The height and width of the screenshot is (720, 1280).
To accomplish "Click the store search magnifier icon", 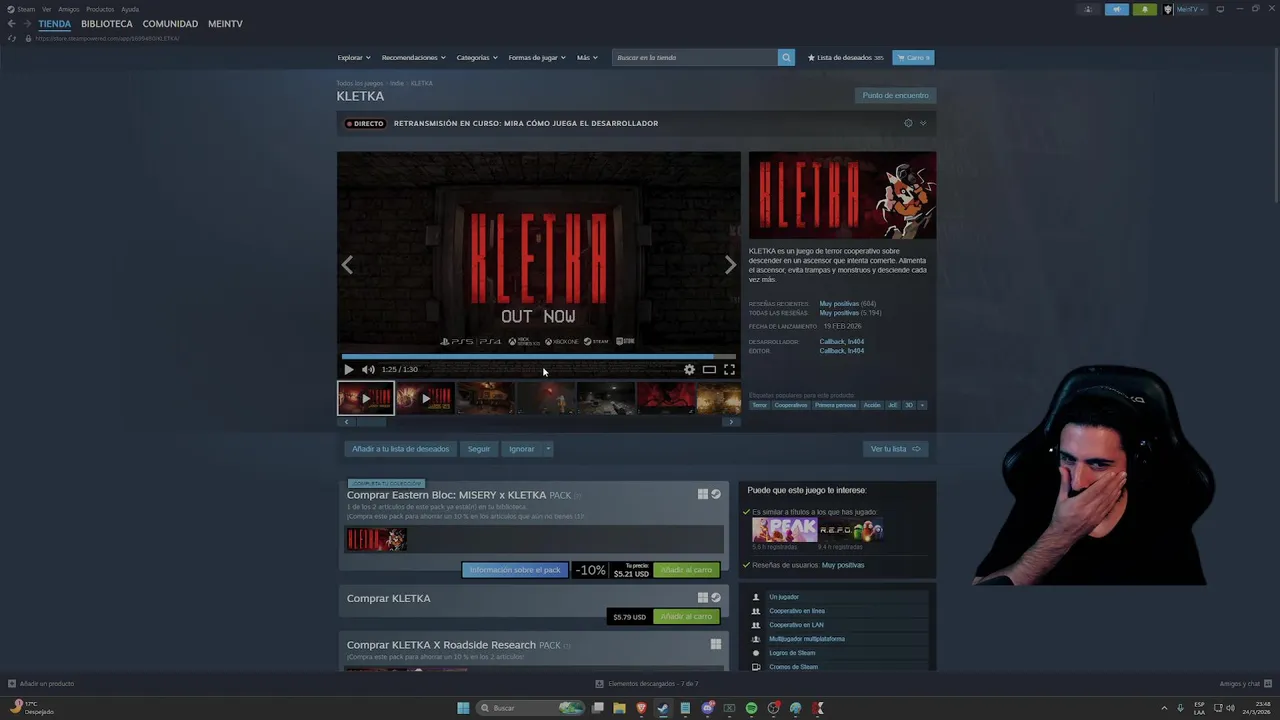I will (x=786, y=58).
